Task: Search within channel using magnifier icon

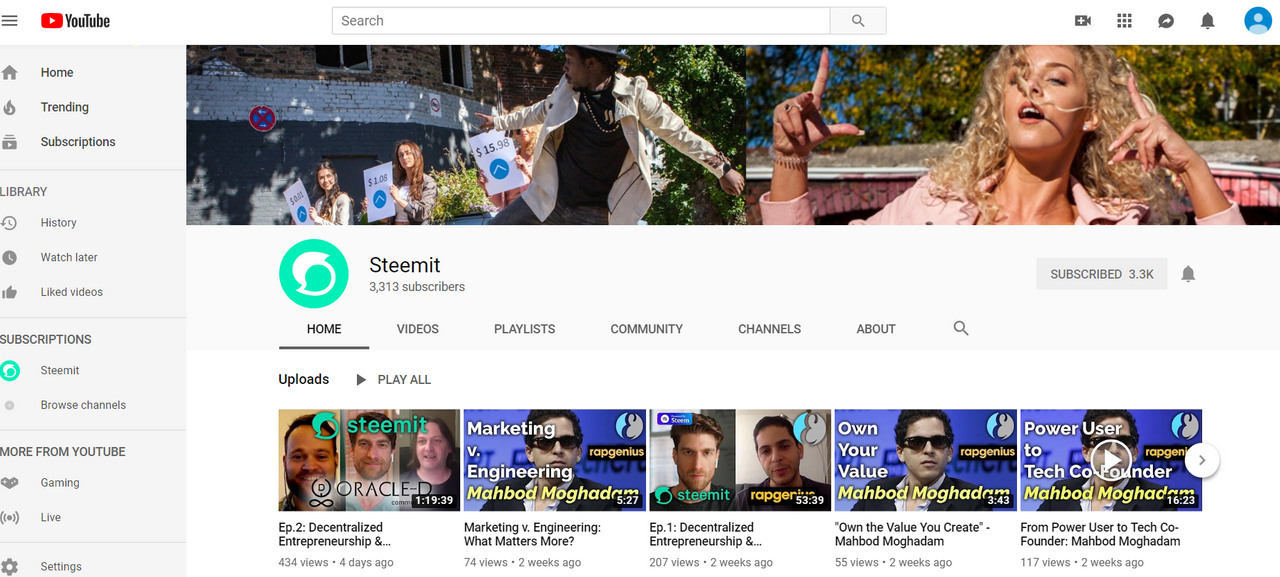Action: [x=961, y=328]
